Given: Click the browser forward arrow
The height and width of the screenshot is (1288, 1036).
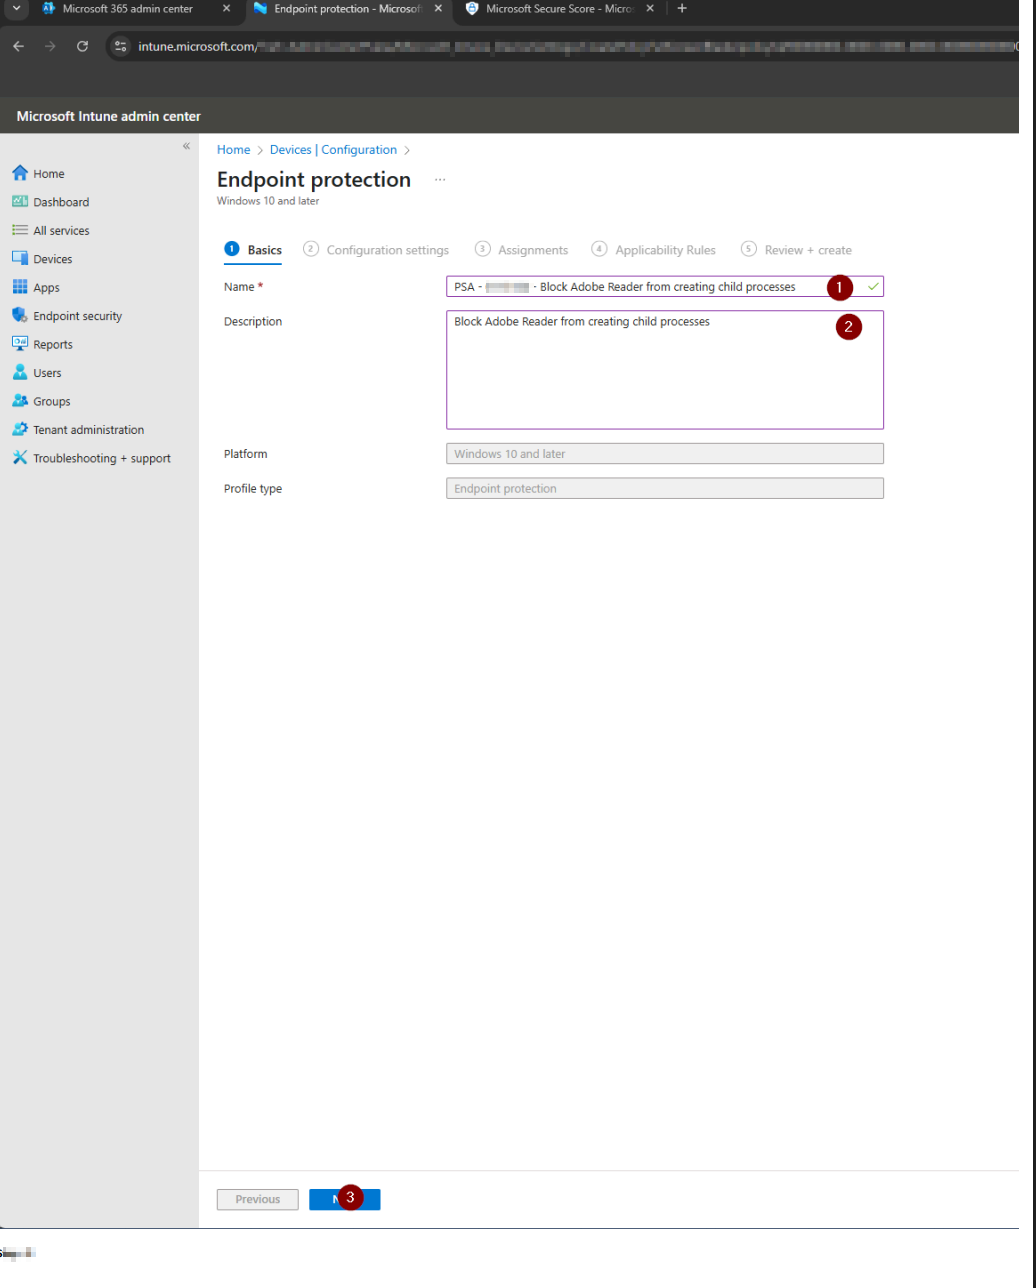Looking at the screenshot, I should coord(50,46).
